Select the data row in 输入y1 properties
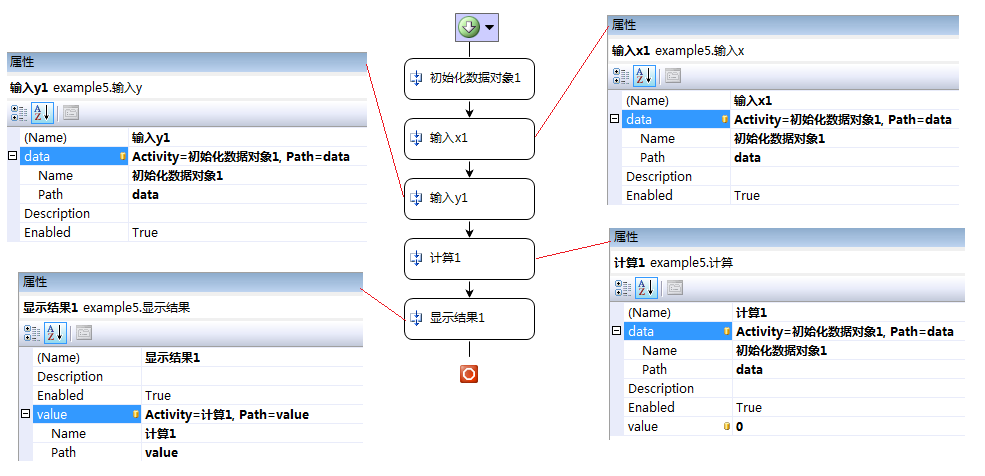Image resolution: width=985 pixels, height=476 pixels. pos(193,156)
